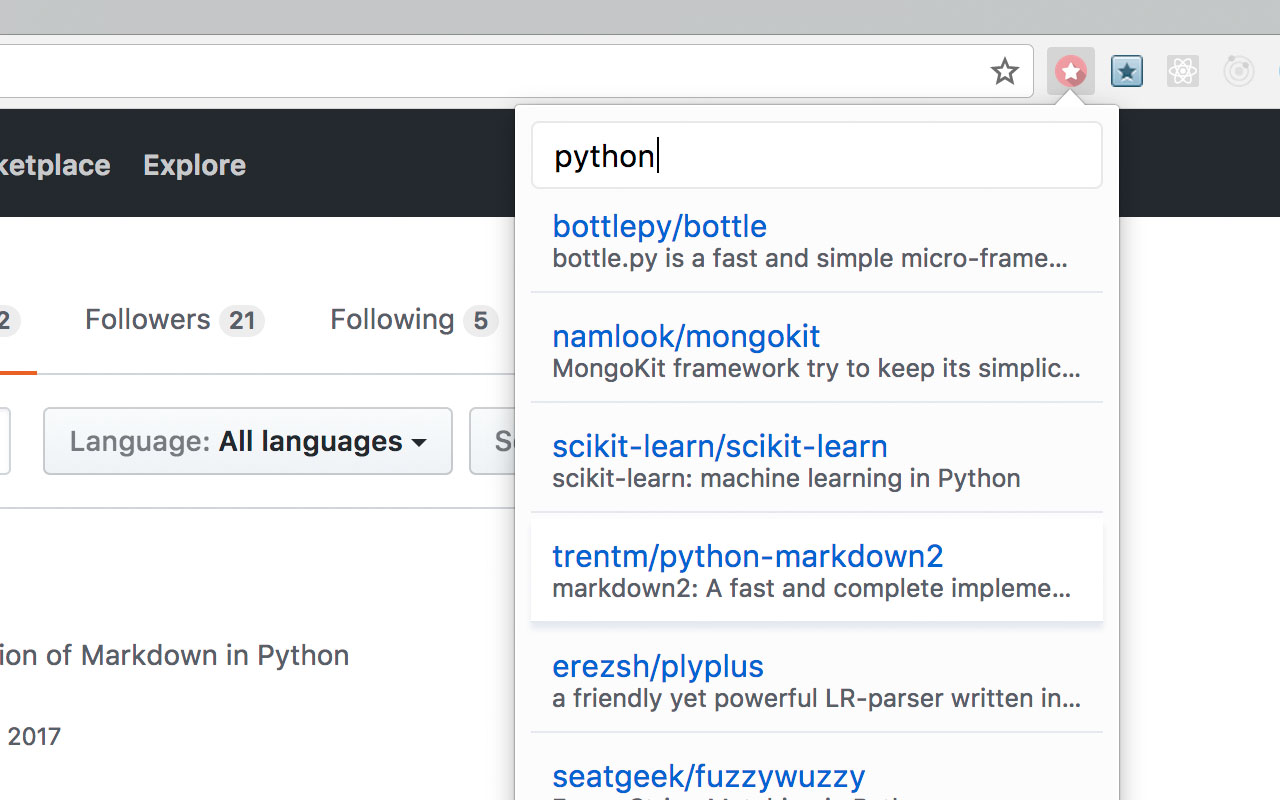1280x800 pixels.
Task: Open the red star extension icon
Action: [1071, 71]
